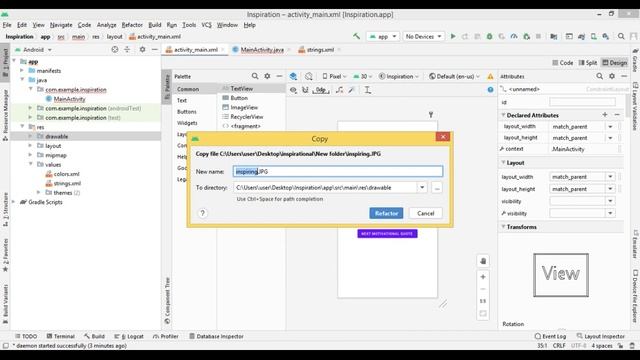
Task: Select the drawable folder in tree
Action: point(57,136)
